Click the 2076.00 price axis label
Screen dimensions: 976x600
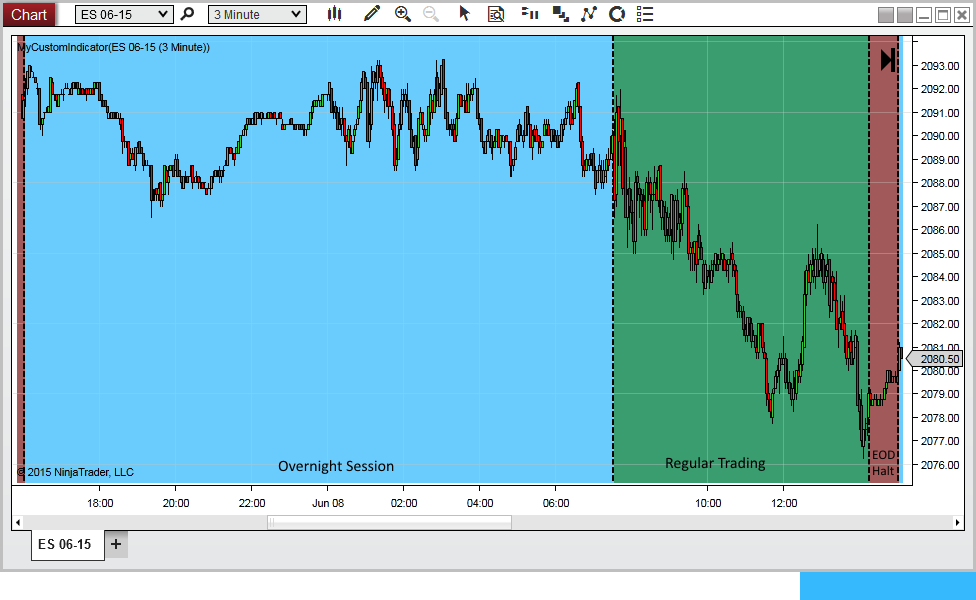click(940, 465)
